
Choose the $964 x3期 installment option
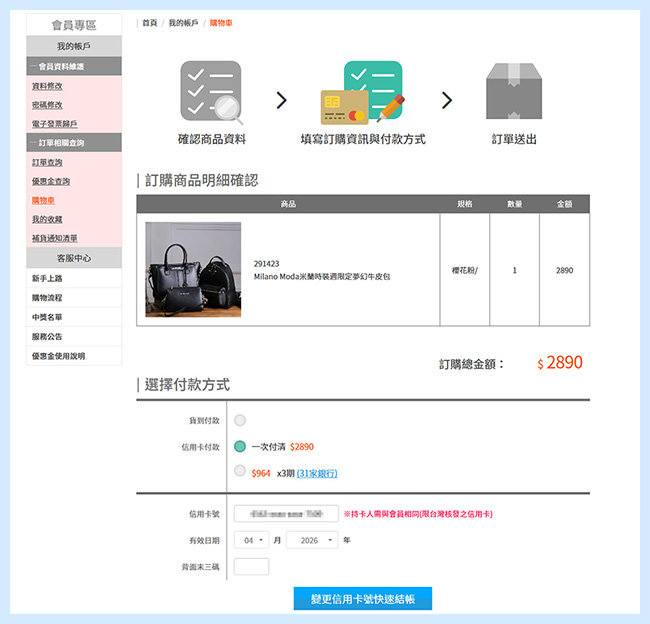(x=240, y=472)
